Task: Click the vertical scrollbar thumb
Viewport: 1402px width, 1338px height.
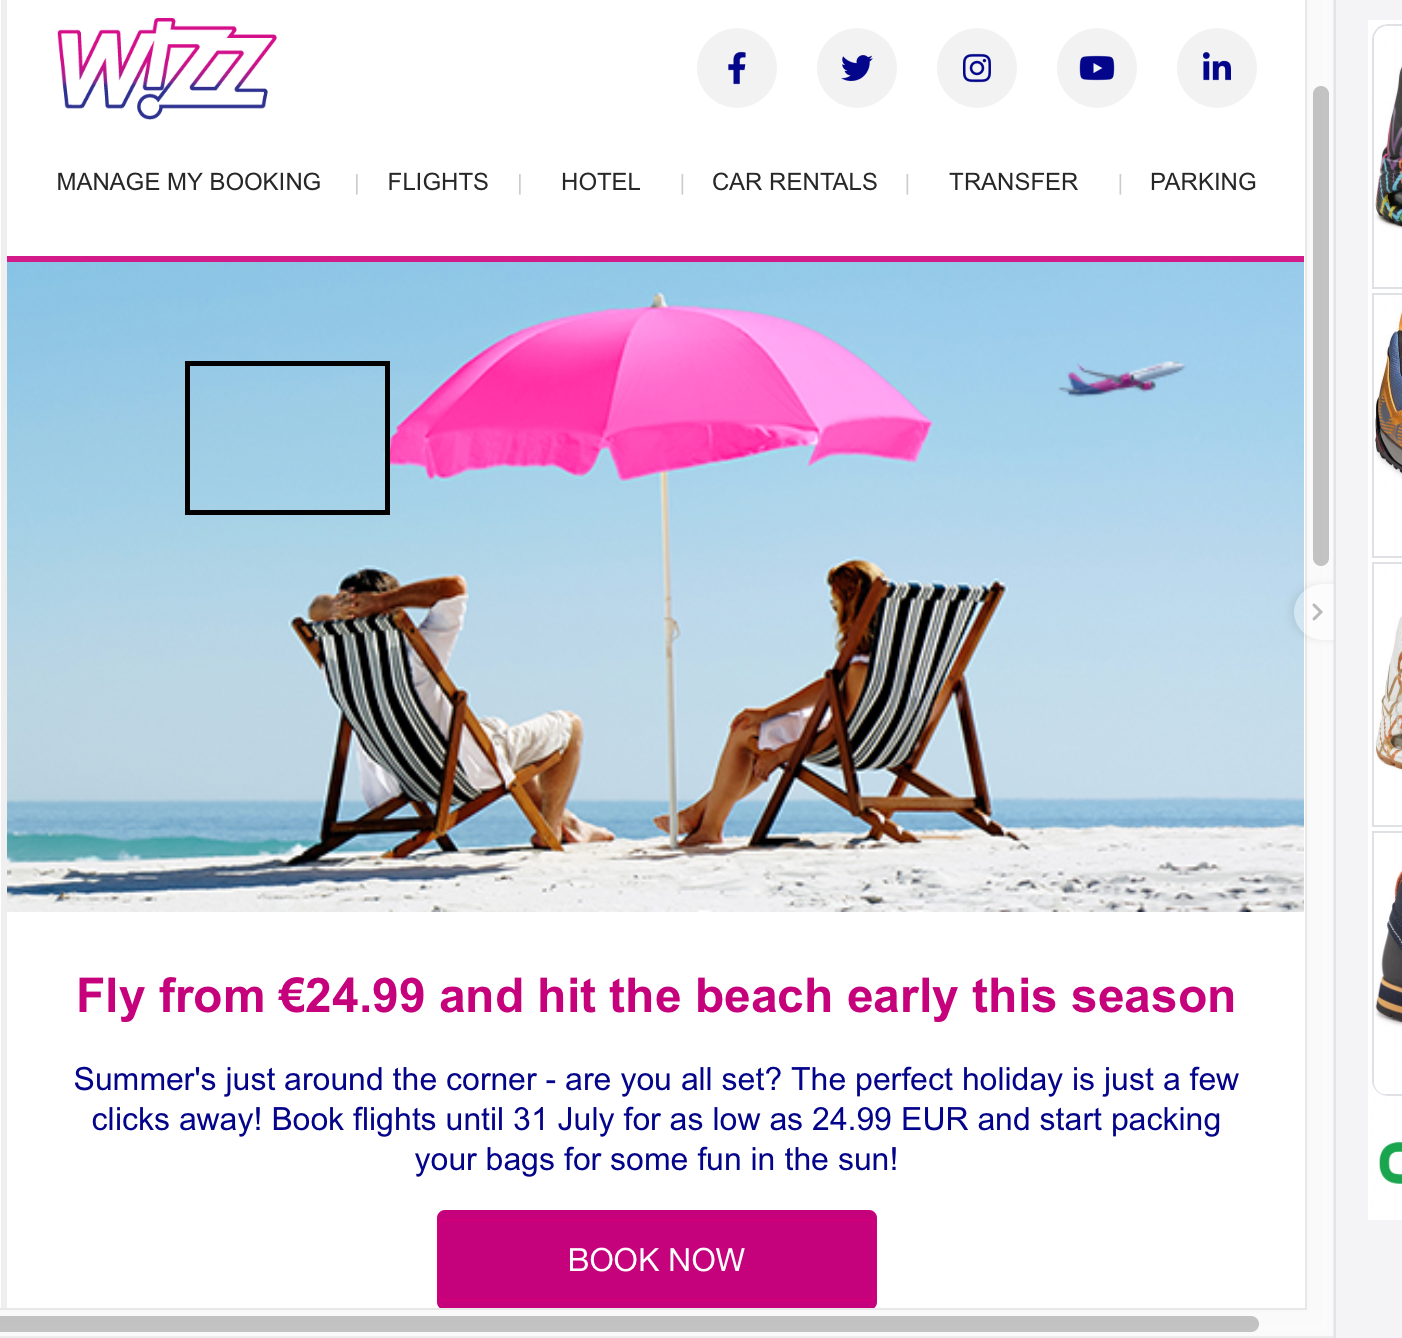Action: pos(1321,326)
